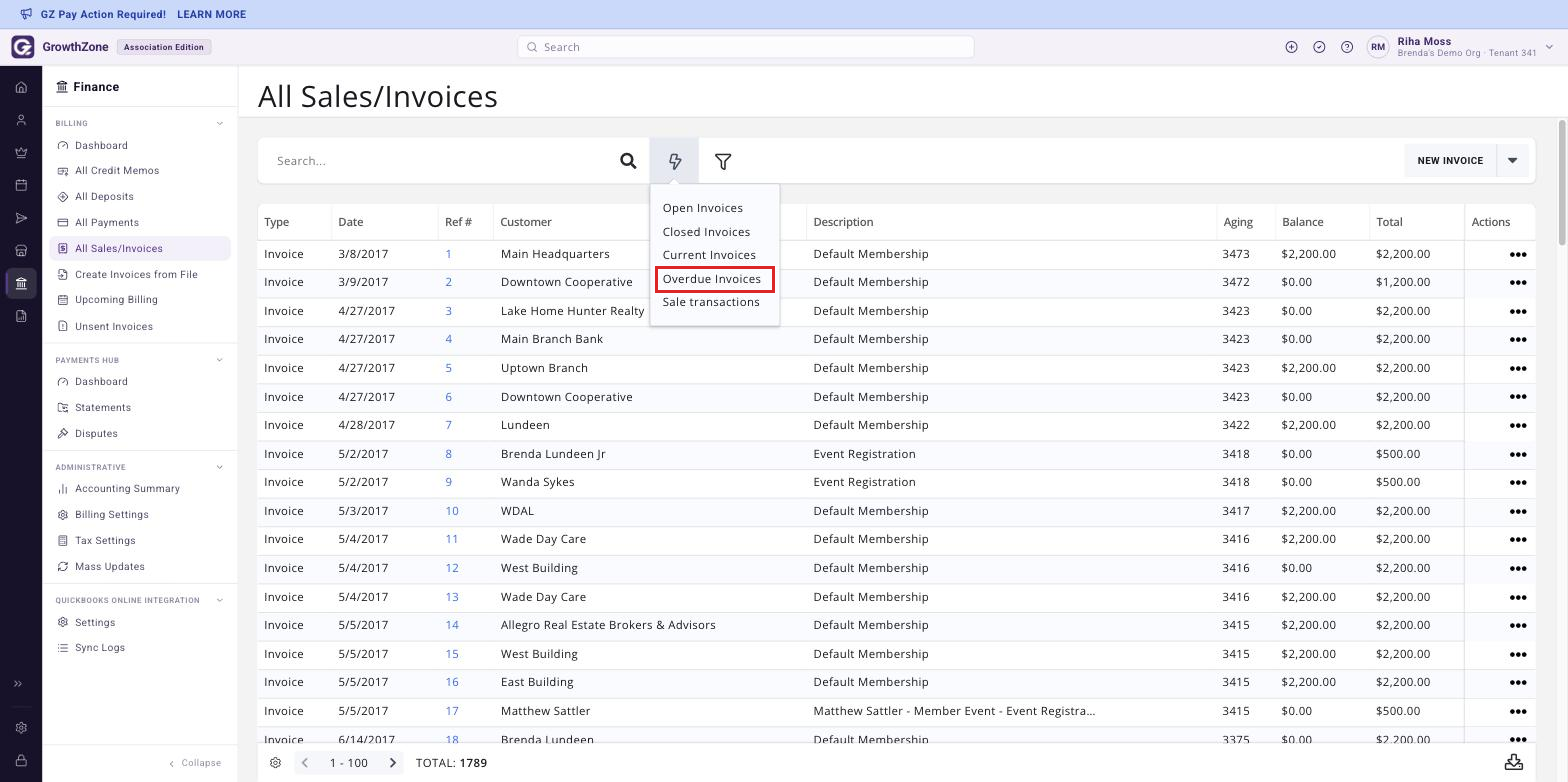This screenshot has width=1568, height=782.
Task: Open the Communications send icon in the left rail
Action: [x=21, y=218]
